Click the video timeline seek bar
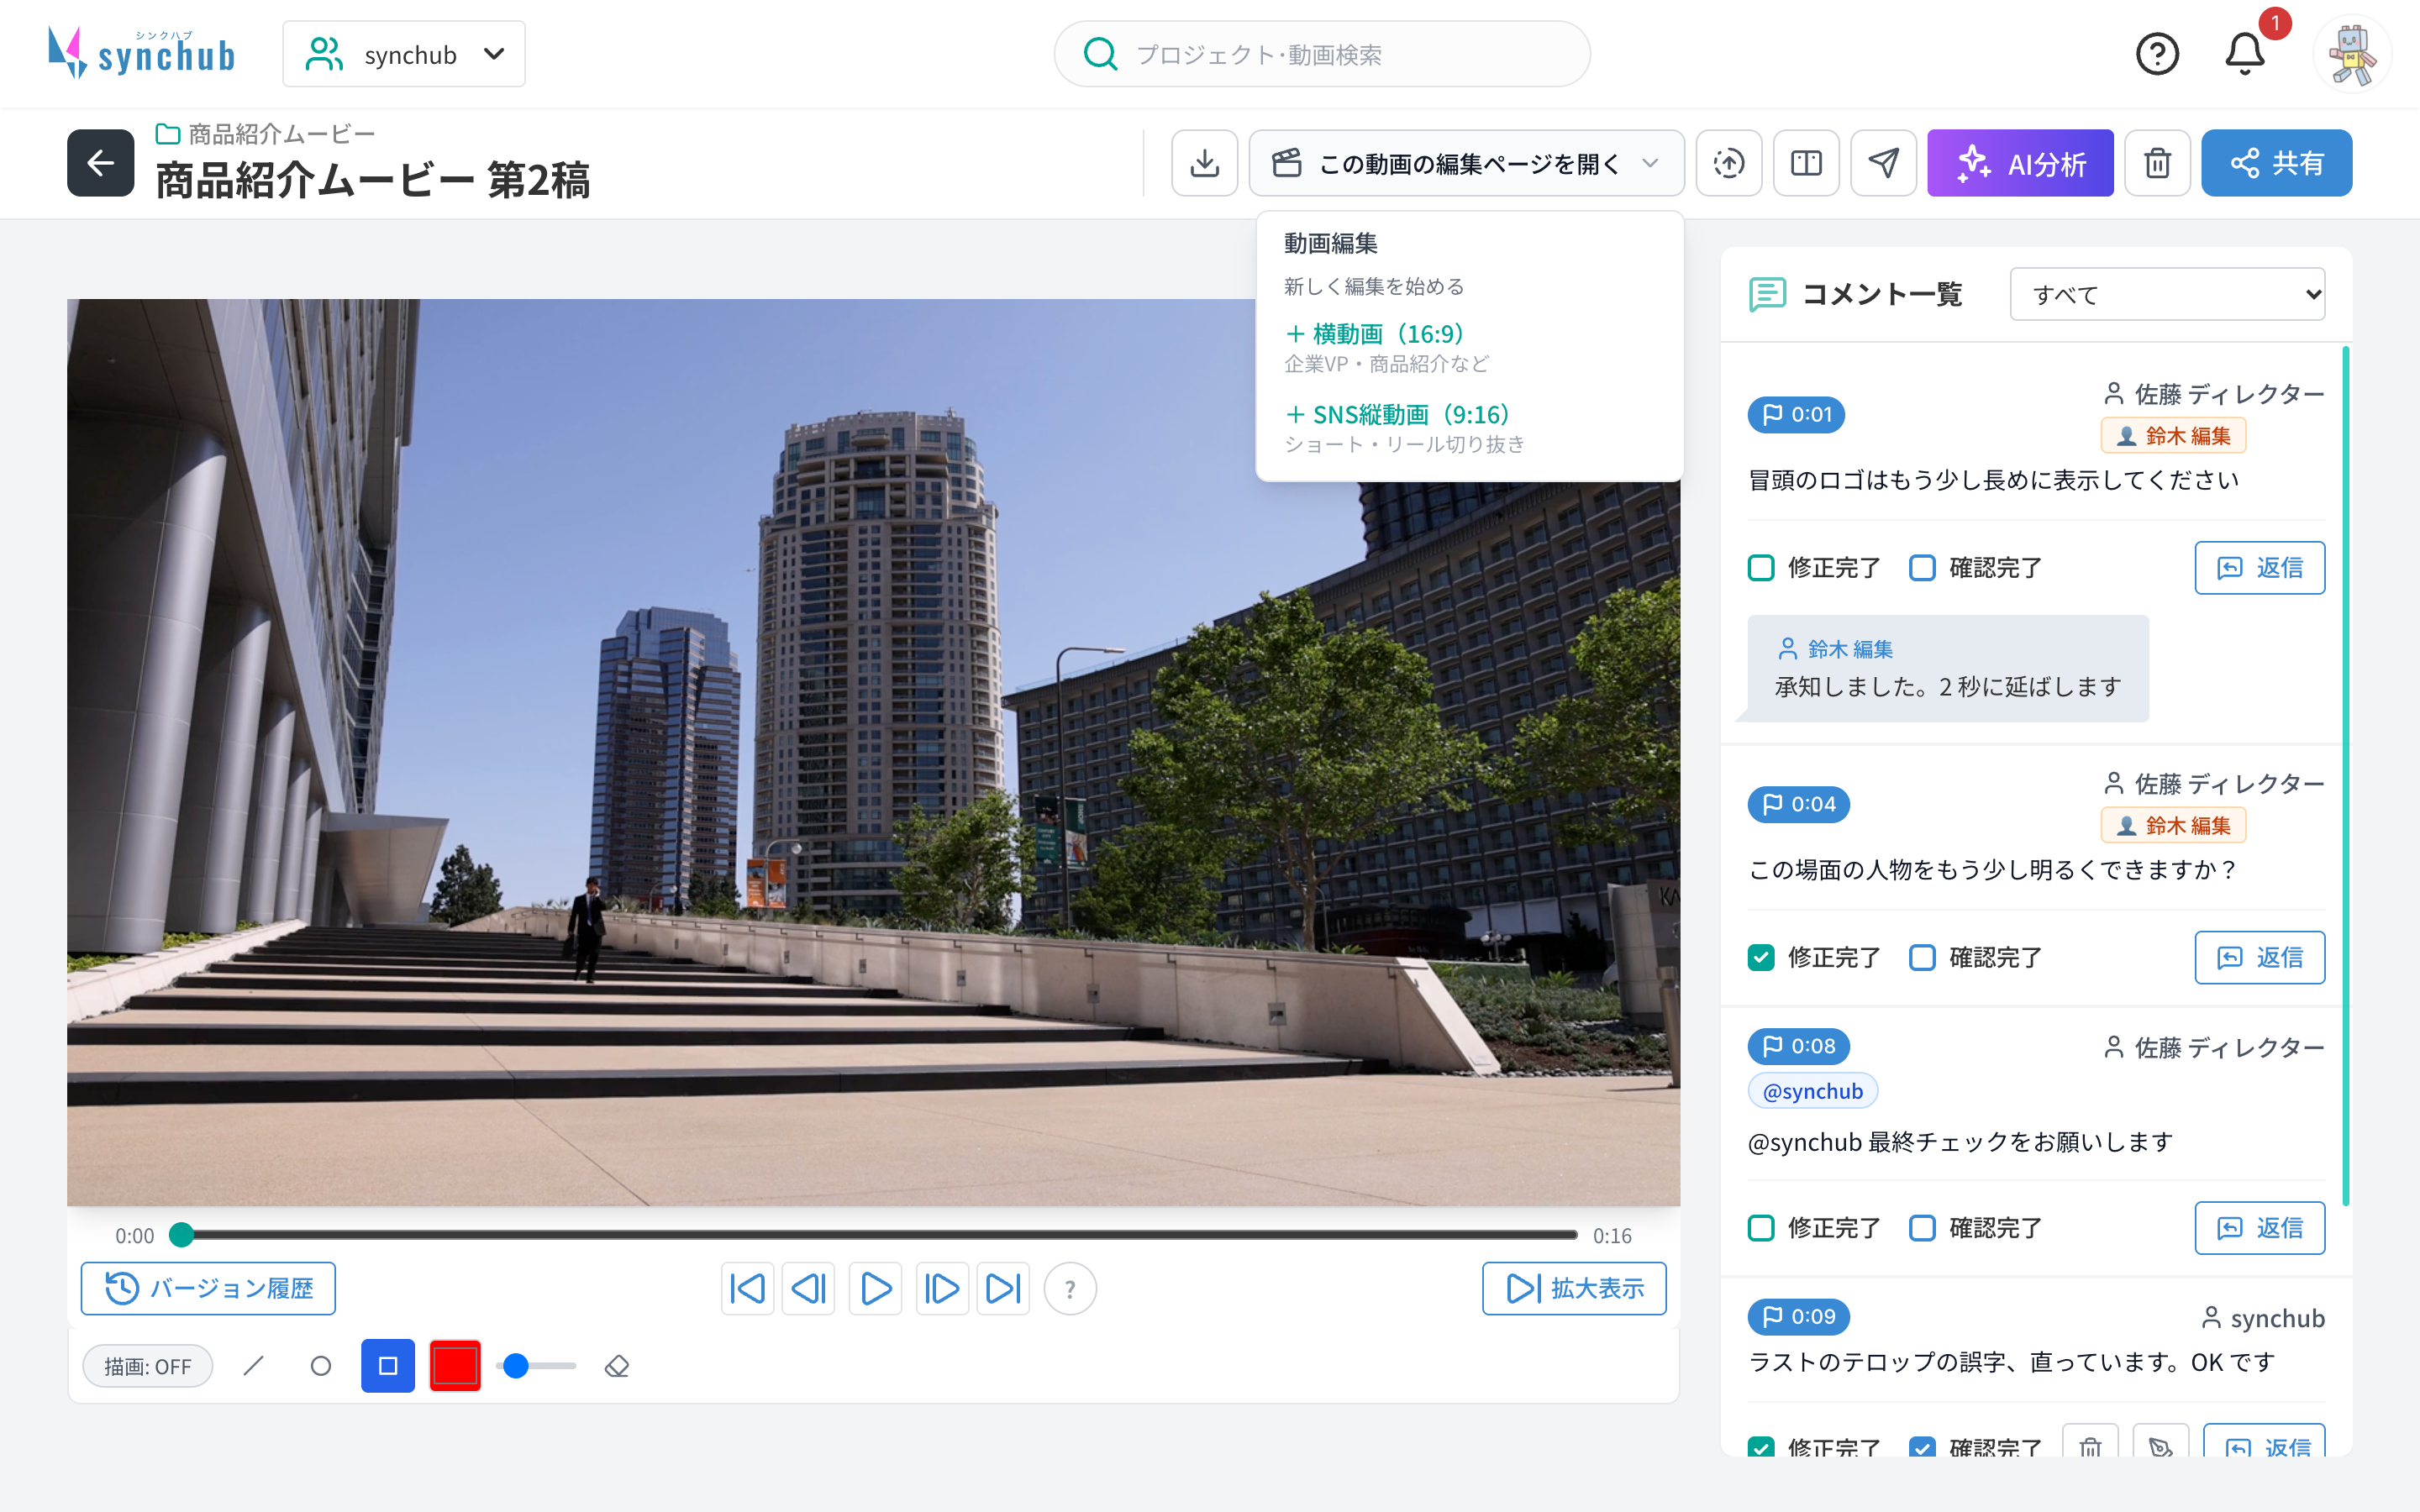This screenshot has width=2420, height=1512. coord(875,1235)
